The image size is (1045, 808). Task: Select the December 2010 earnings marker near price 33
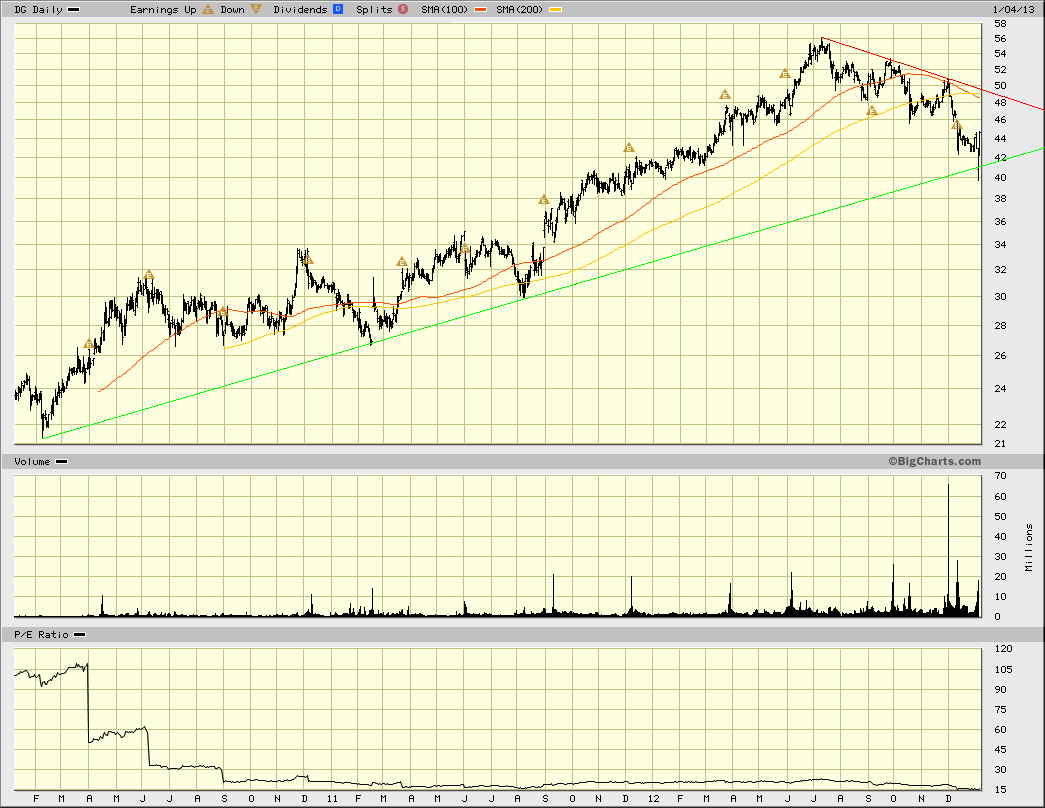pos(307,260)
